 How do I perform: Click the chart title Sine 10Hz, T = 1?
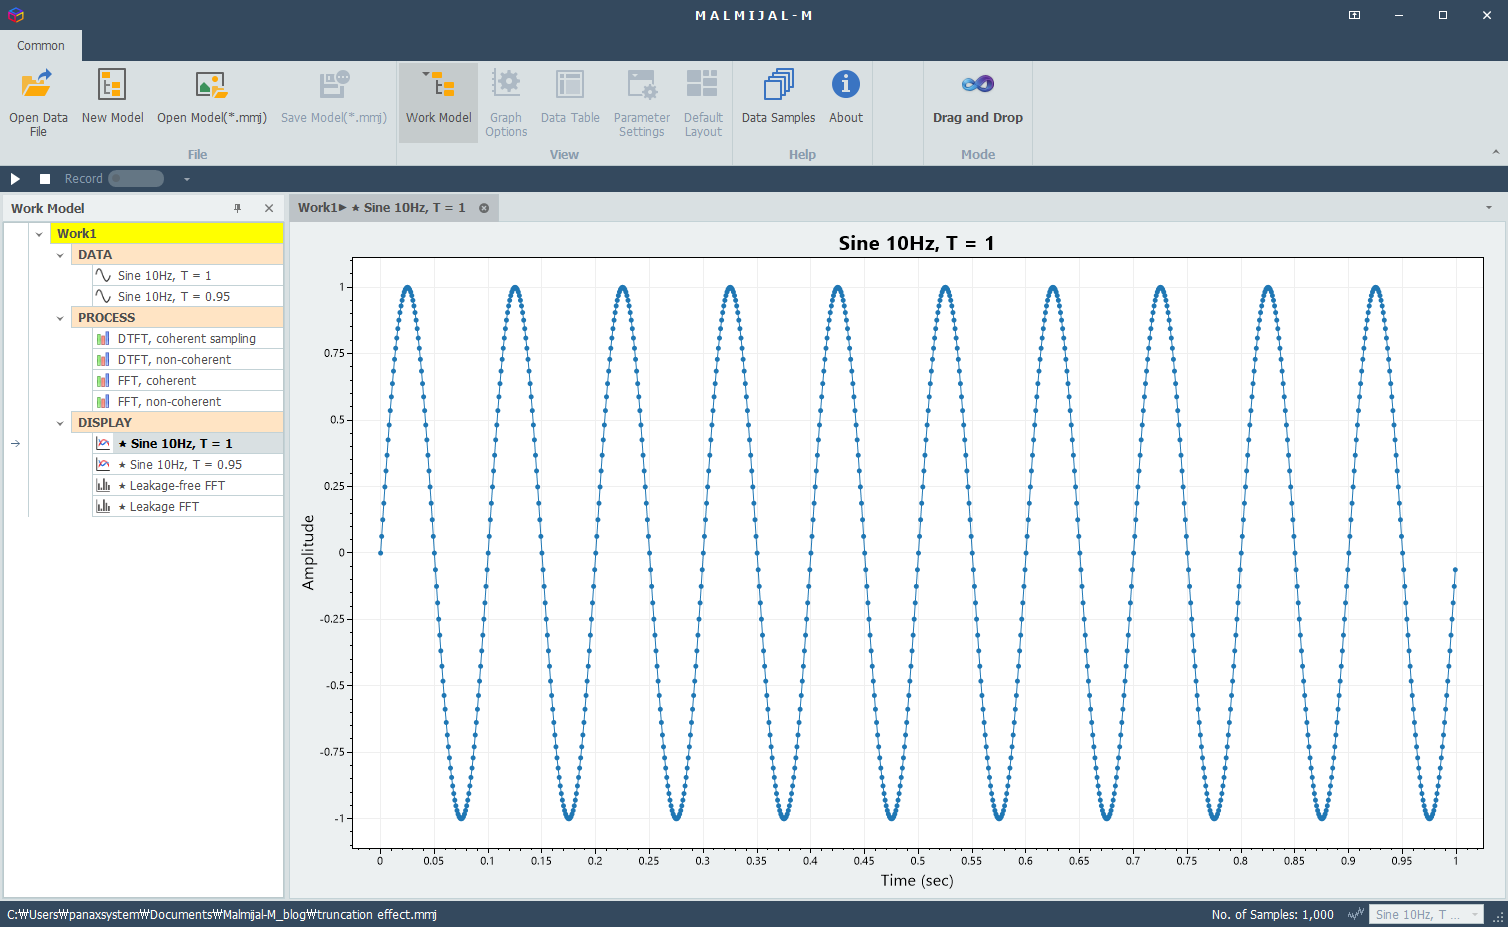[916, 243]
